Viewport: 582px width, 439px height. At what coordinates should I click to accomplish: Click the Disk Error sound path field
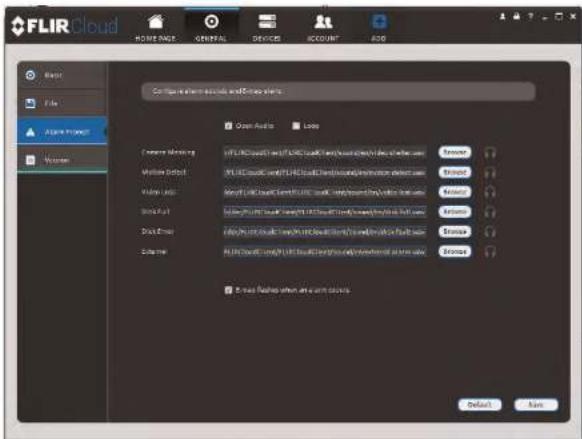pos(325,232)
